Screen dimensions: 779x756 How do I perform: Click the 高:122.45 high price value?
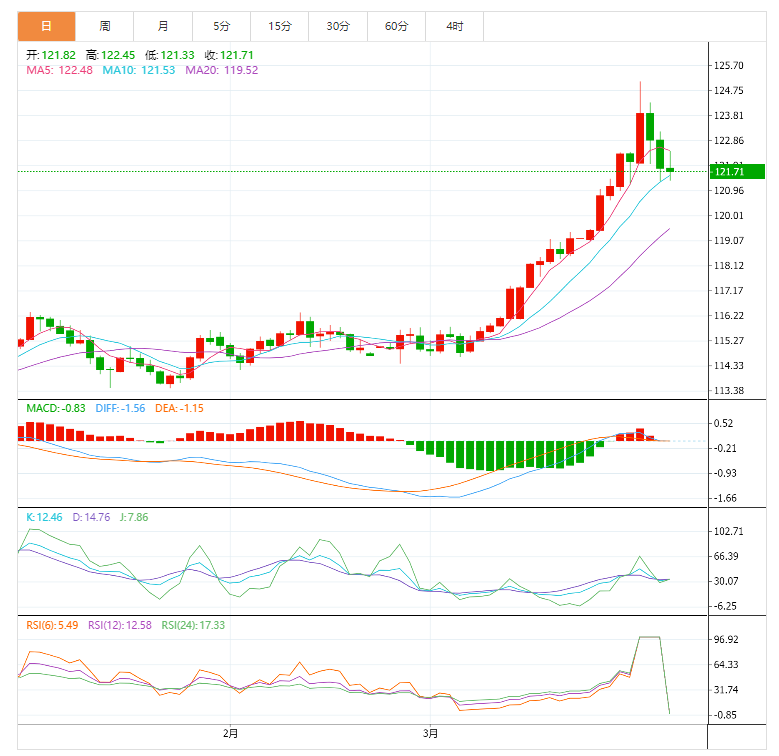(110, 55)
